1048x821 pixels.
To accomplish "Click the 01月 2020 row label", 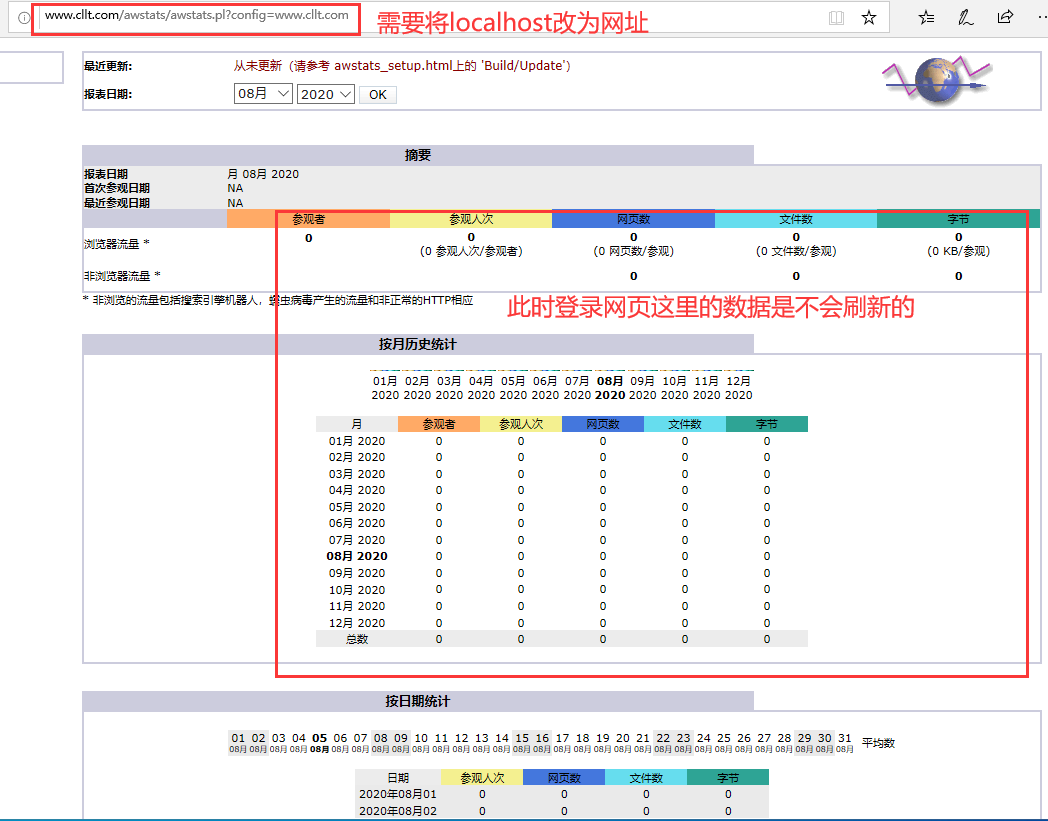I will click(357, 441).
